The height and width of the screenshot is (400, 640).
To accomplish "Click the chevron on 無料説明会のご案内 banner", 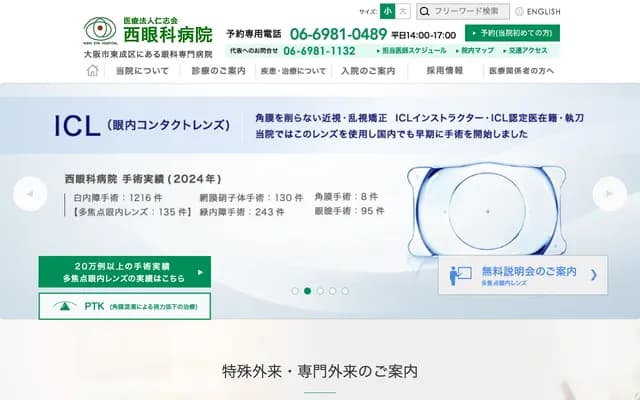I will click(x=594, y=275).
